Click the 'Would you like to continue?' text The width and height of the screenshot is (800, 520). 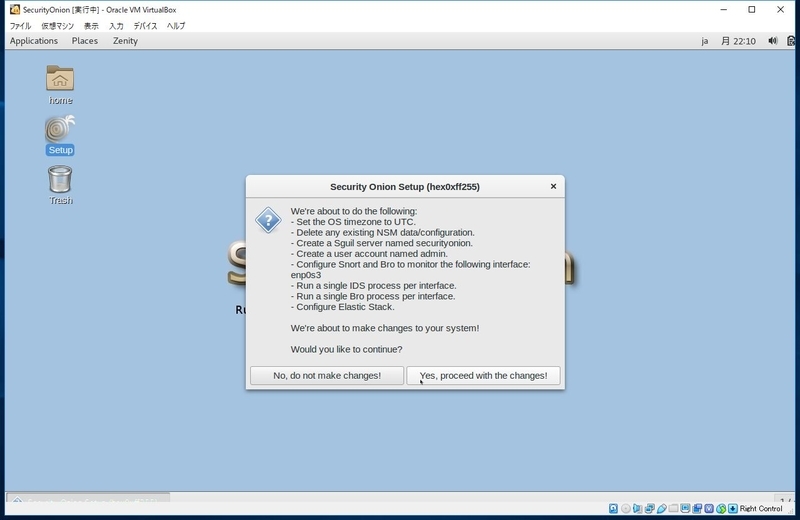346,349
